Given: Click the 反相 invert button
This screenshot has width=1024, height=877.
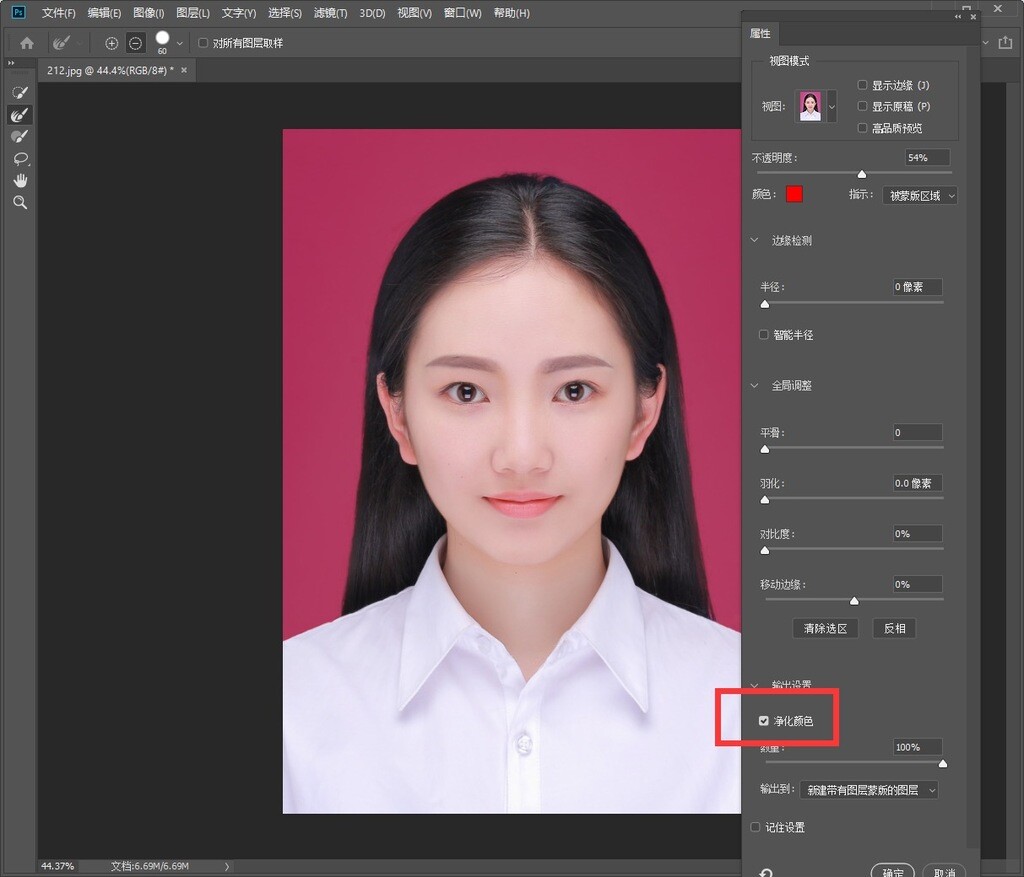Looking at the screenshot, I should [x=893, y=628].
